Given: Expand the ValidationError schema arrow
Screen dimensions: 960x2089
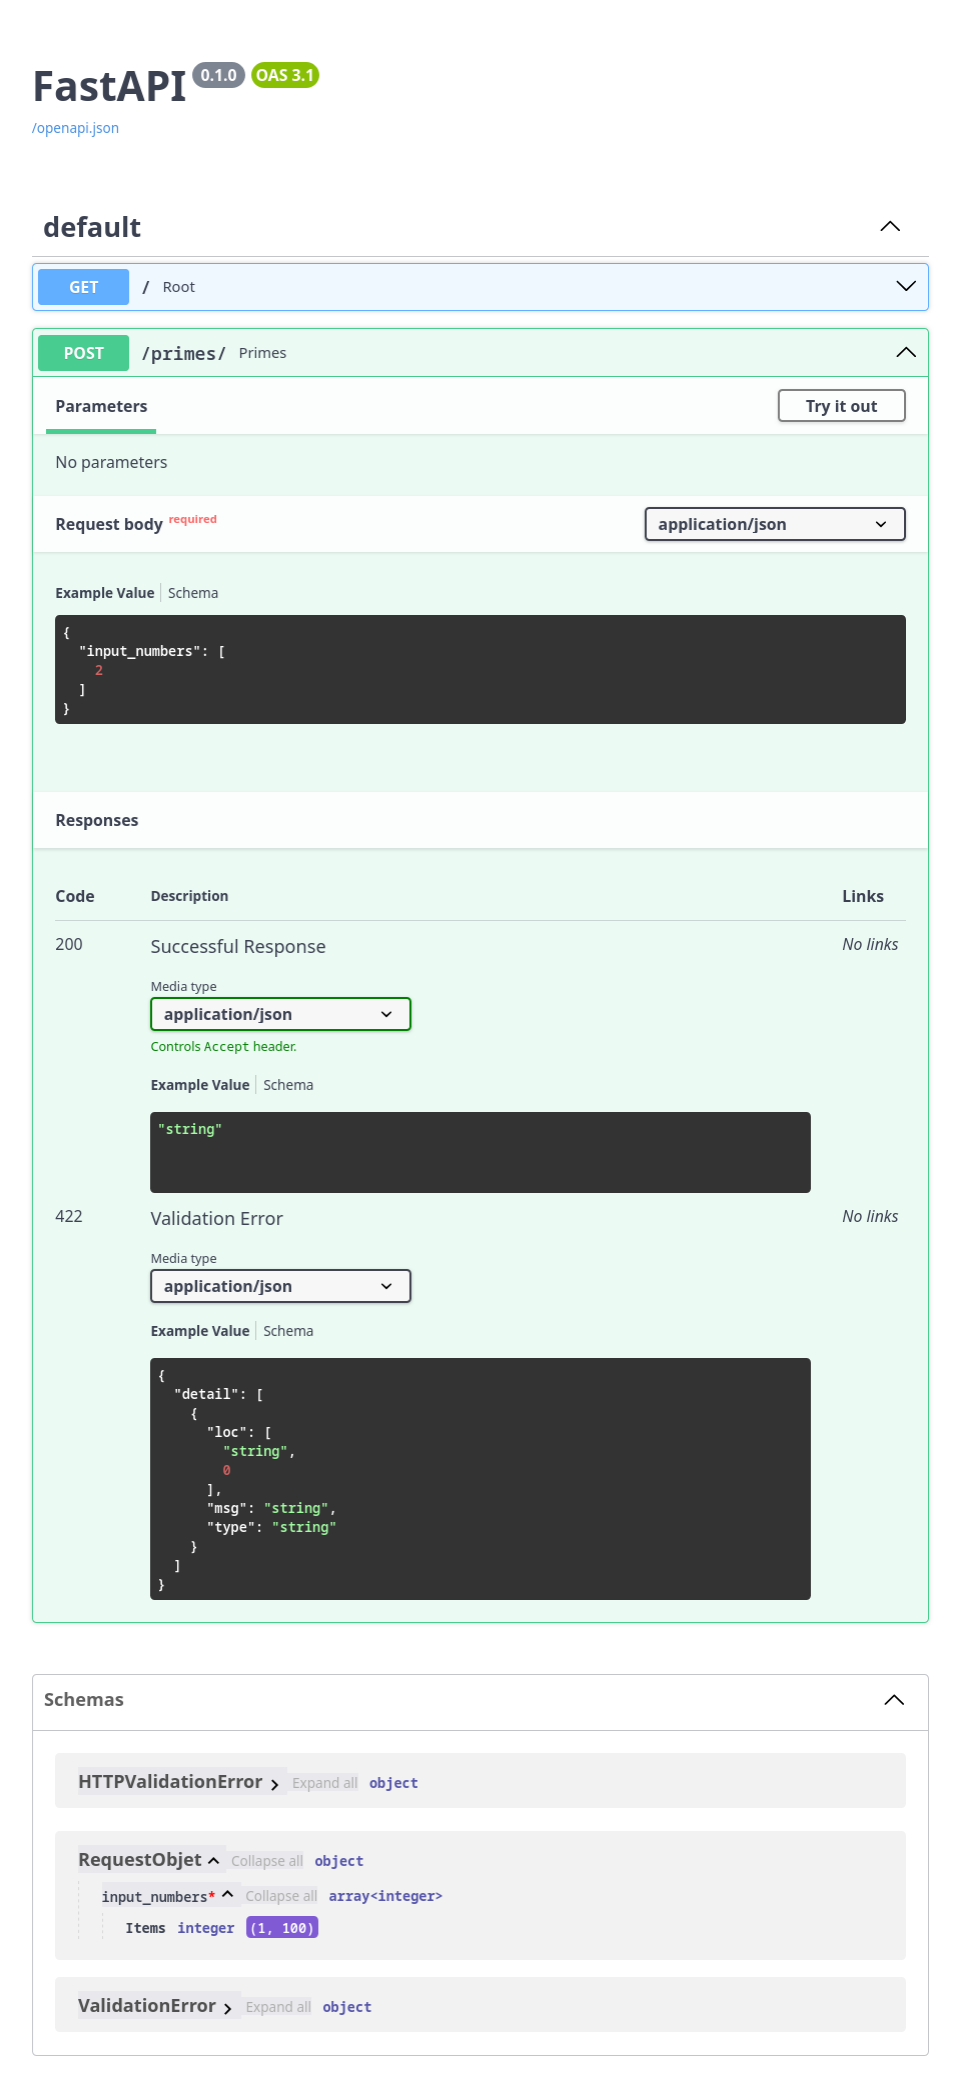Looking at the screenshot, I should (x=228, y=2008).
